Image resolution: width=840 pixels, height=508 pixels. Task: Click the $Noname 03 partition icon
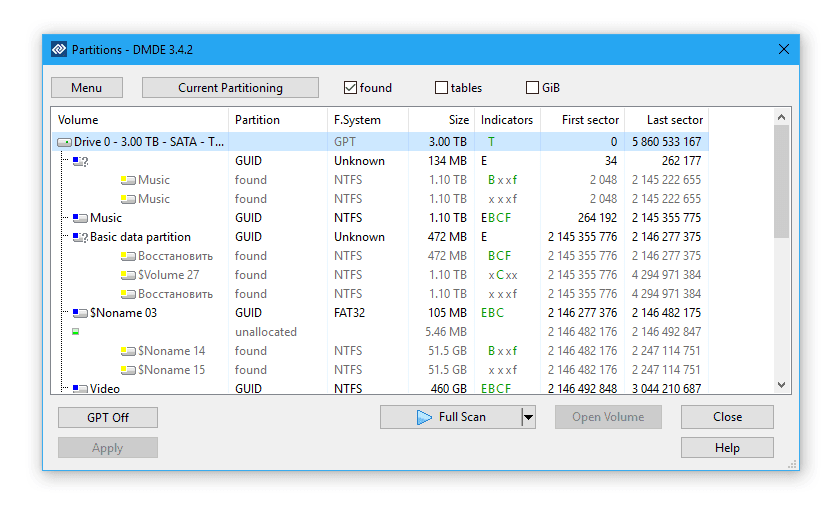point(80,313)
